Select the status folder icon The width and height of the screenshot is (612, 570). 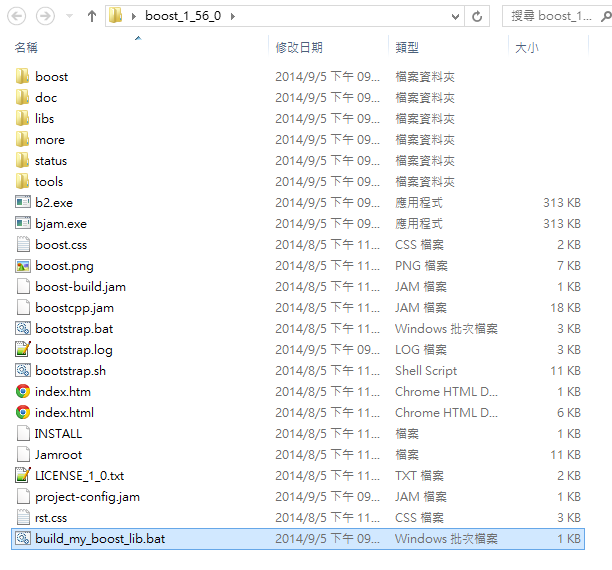point(22,160)
